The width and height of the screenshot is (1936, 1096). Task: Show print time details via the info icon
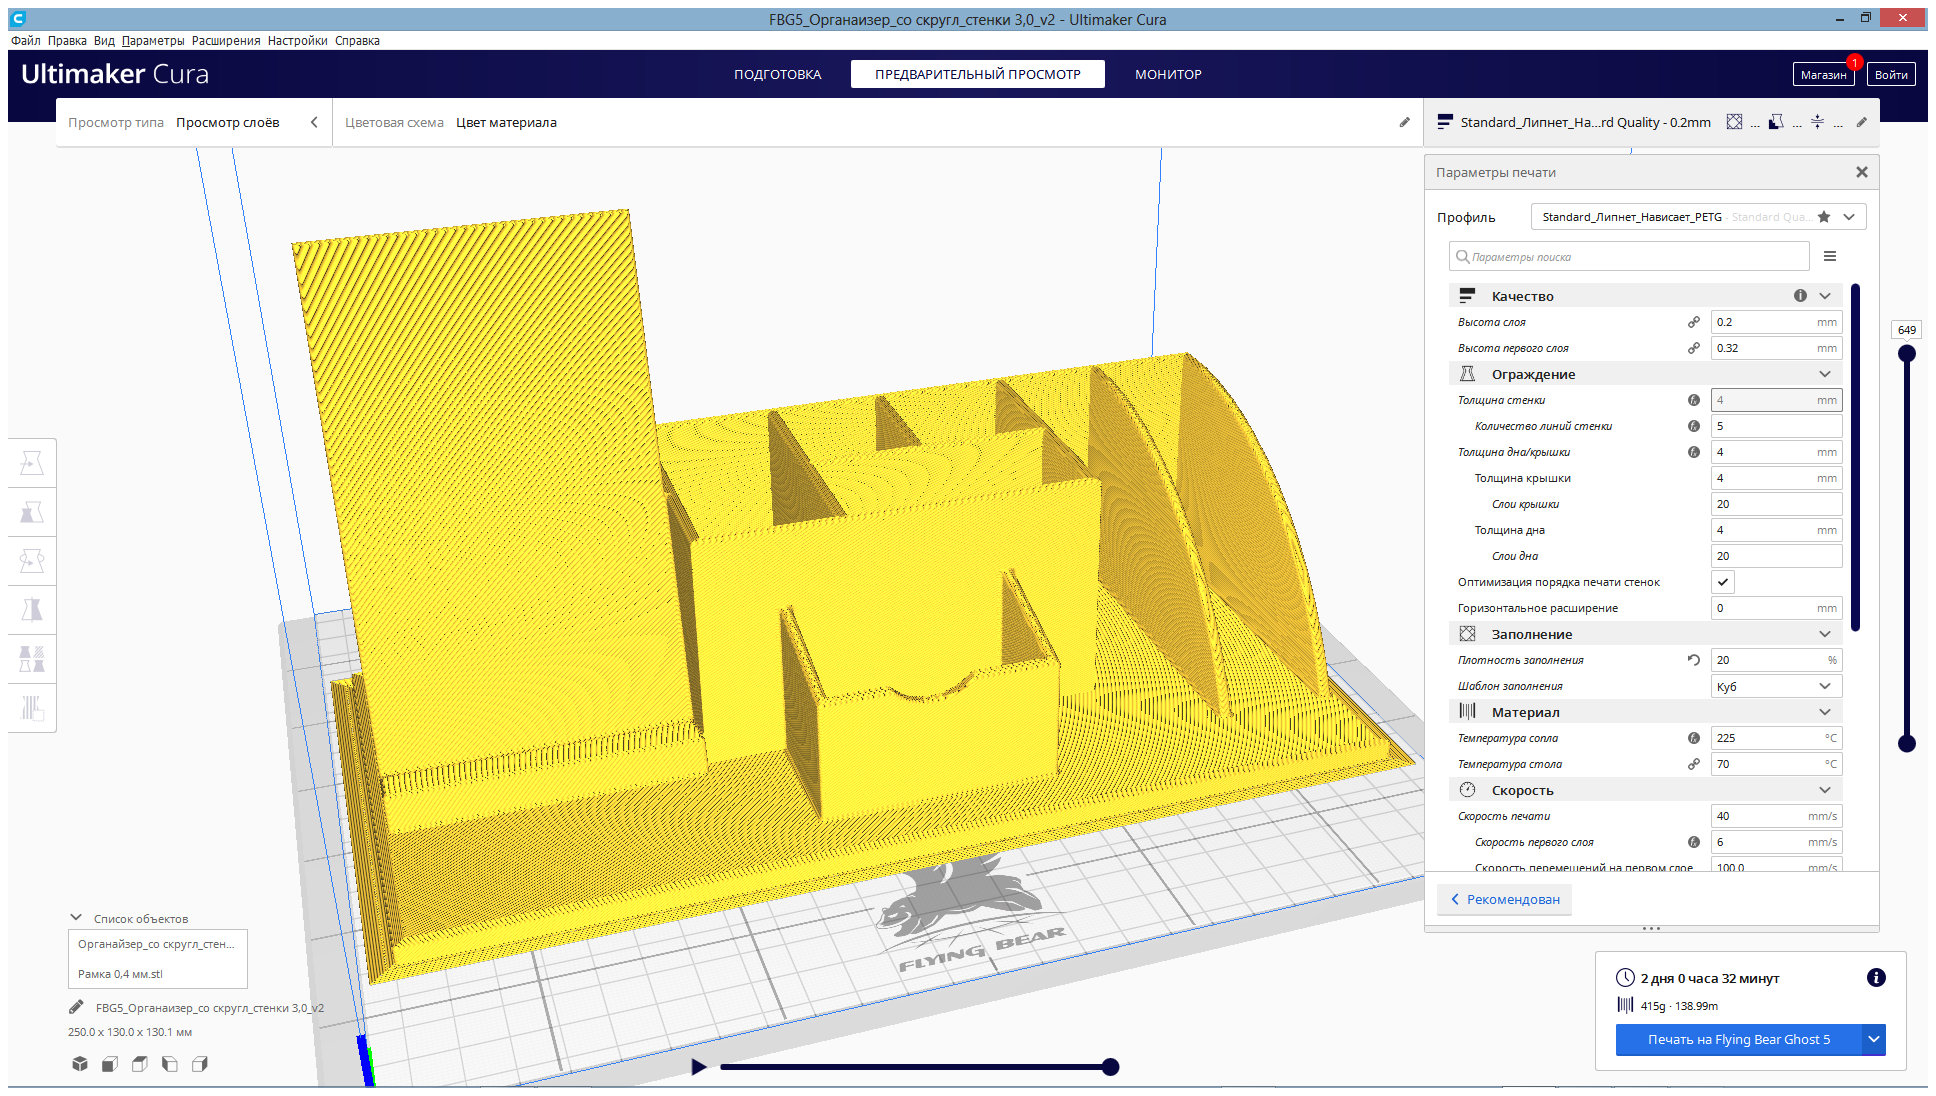point(1876,978)
